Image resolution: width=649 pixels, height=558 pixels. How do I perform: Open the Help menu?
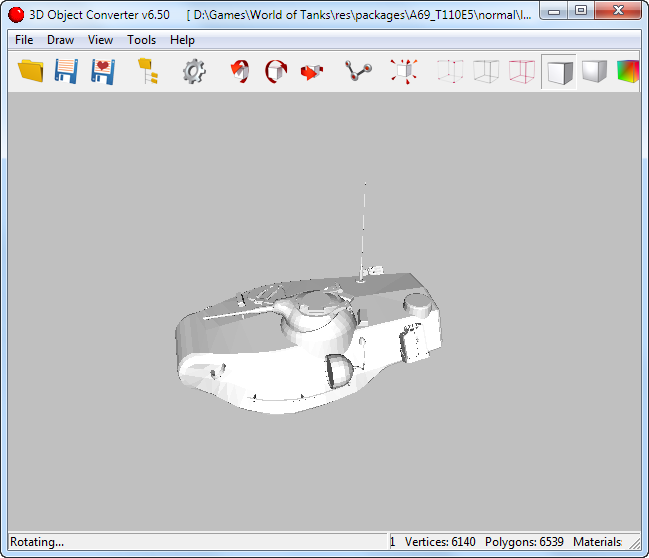pyautogui.click(x=182, y=40)
